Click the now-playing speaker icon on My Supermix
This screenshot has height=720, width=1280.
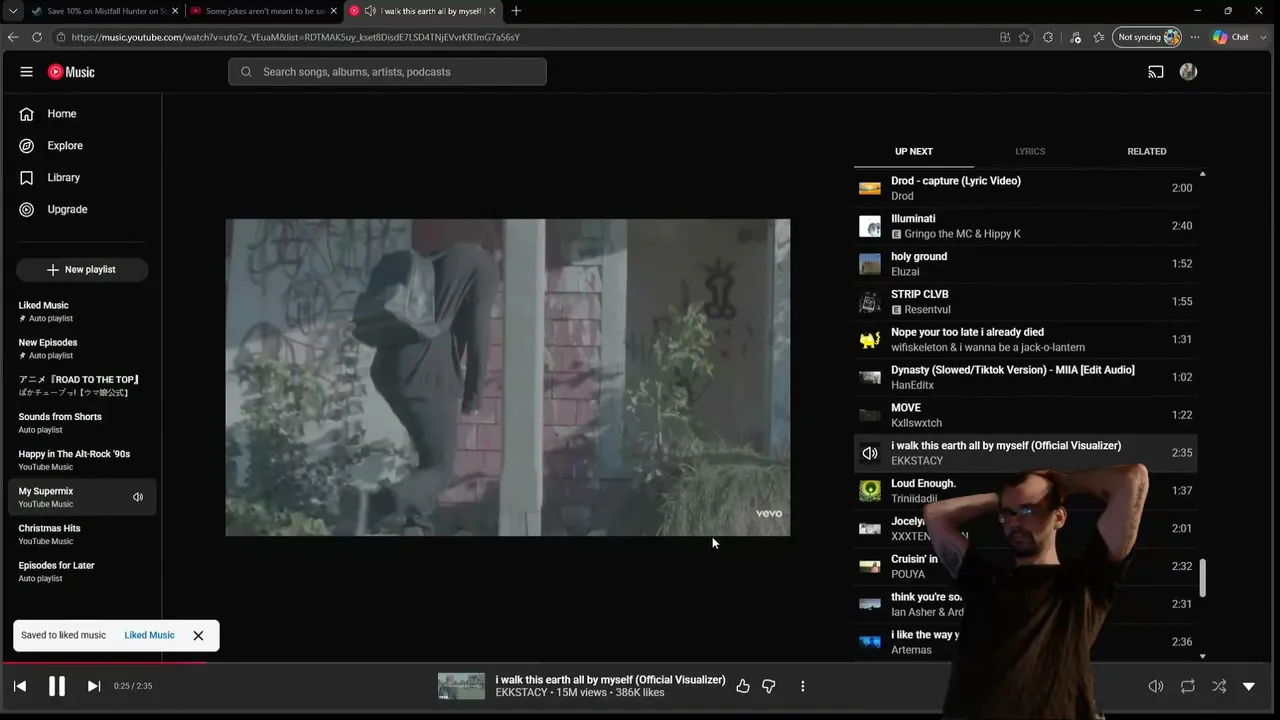coord(138,497)
